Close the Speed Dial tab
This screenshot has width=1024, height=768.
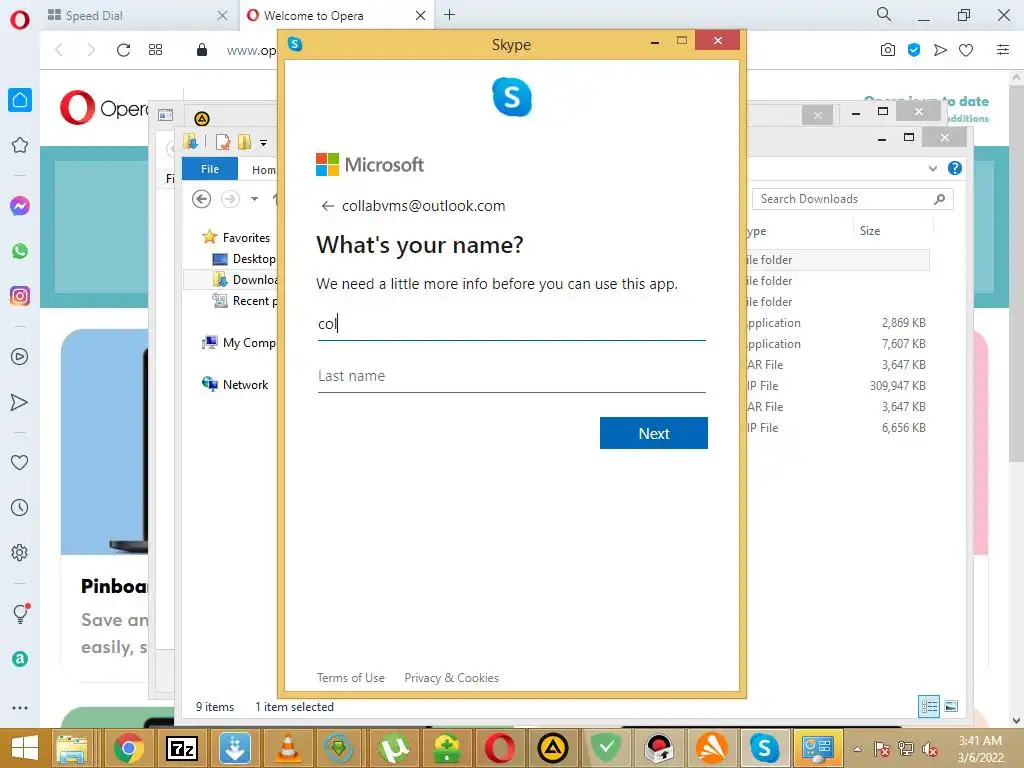(x=222, y=15)
